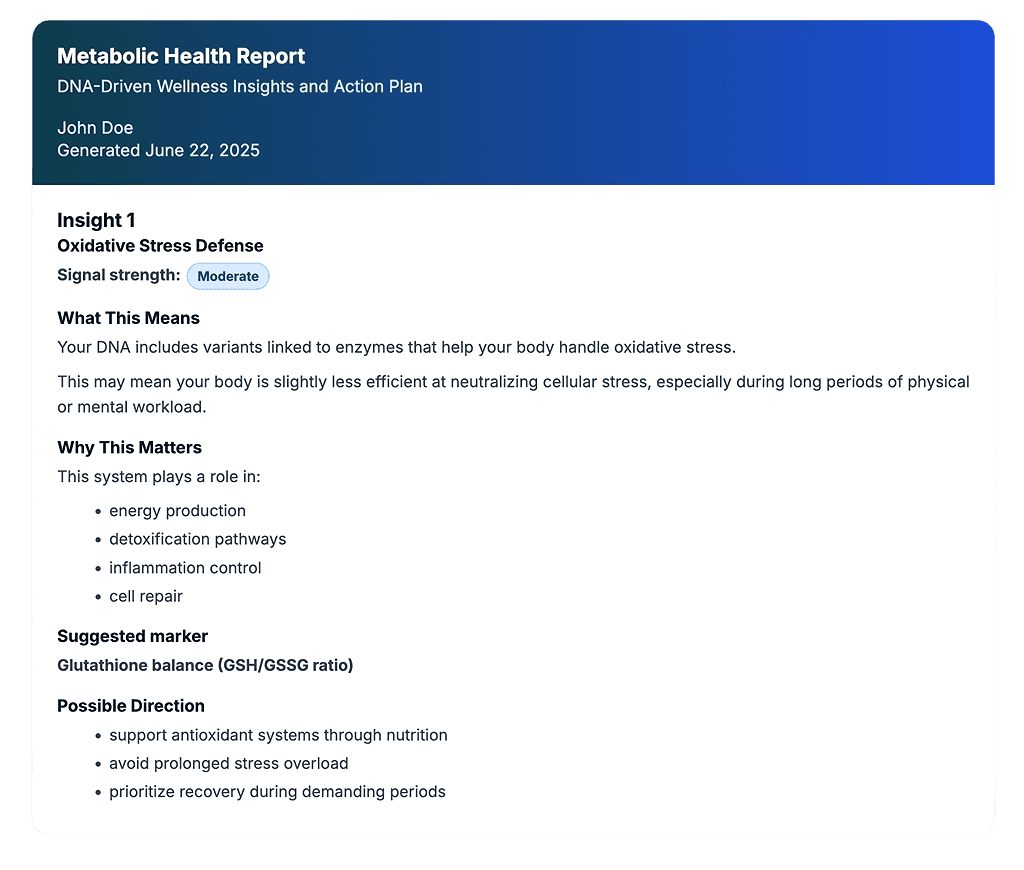Click the Possible Direction heading
1024x870 pixels.
(131, 706)
